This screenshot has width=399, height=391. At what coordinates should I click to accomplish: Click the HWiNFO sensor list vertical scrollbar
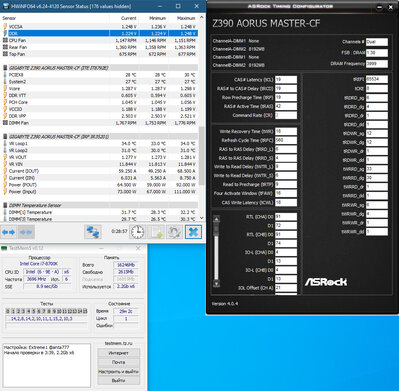tap(201, 117)
